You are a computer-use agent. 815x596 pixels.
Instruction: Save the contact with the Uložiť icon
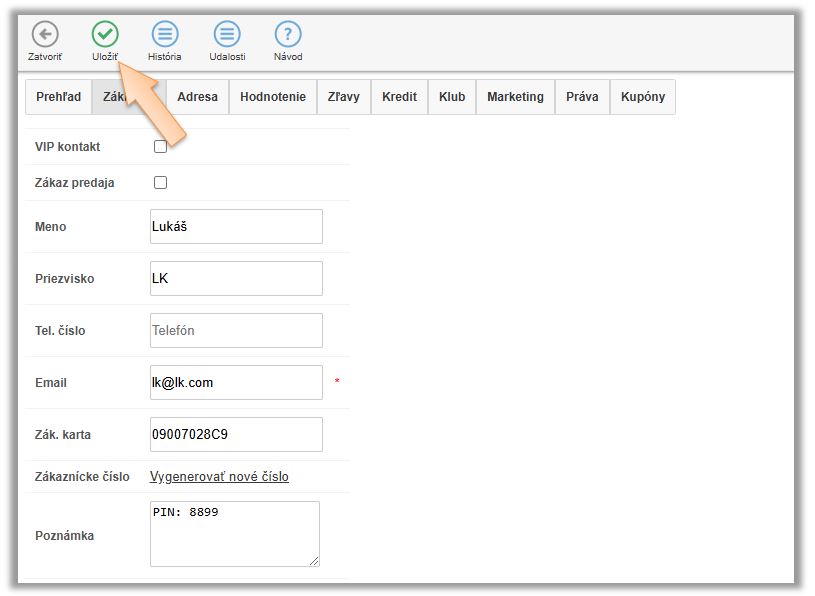click(105, 34)
